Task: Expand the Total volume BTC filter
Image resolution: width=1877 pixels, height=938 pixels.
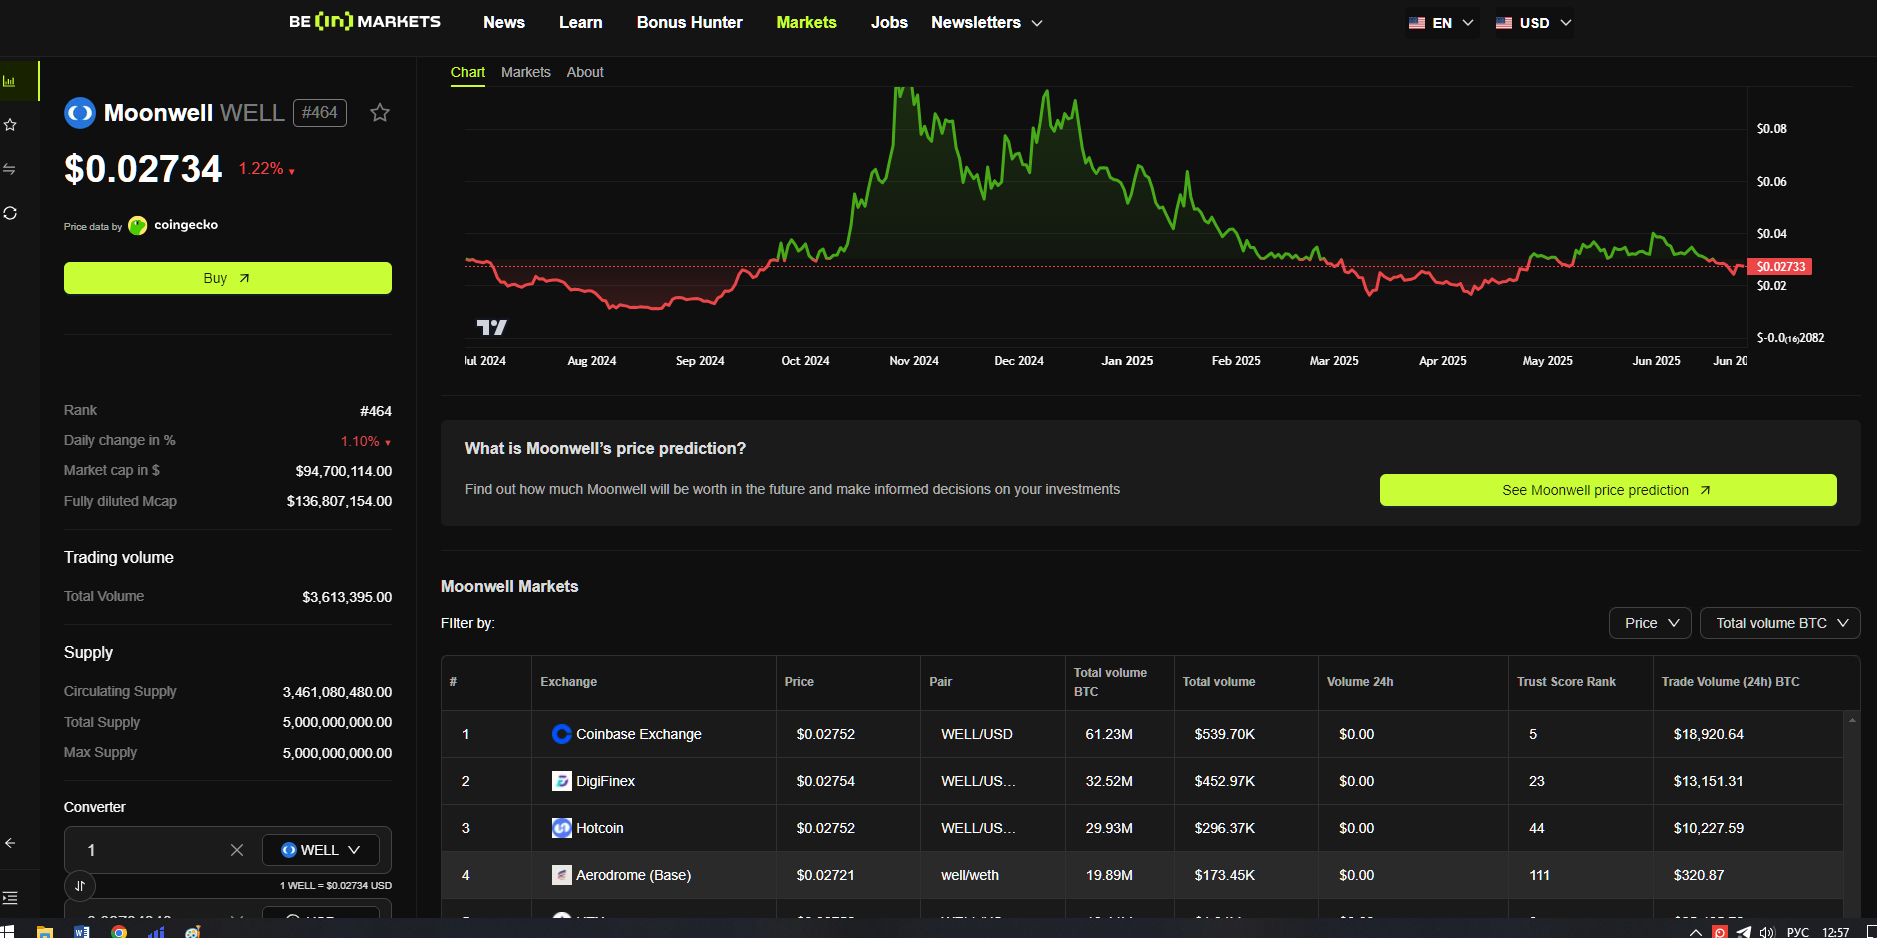Action: (x=1780, y=623)
